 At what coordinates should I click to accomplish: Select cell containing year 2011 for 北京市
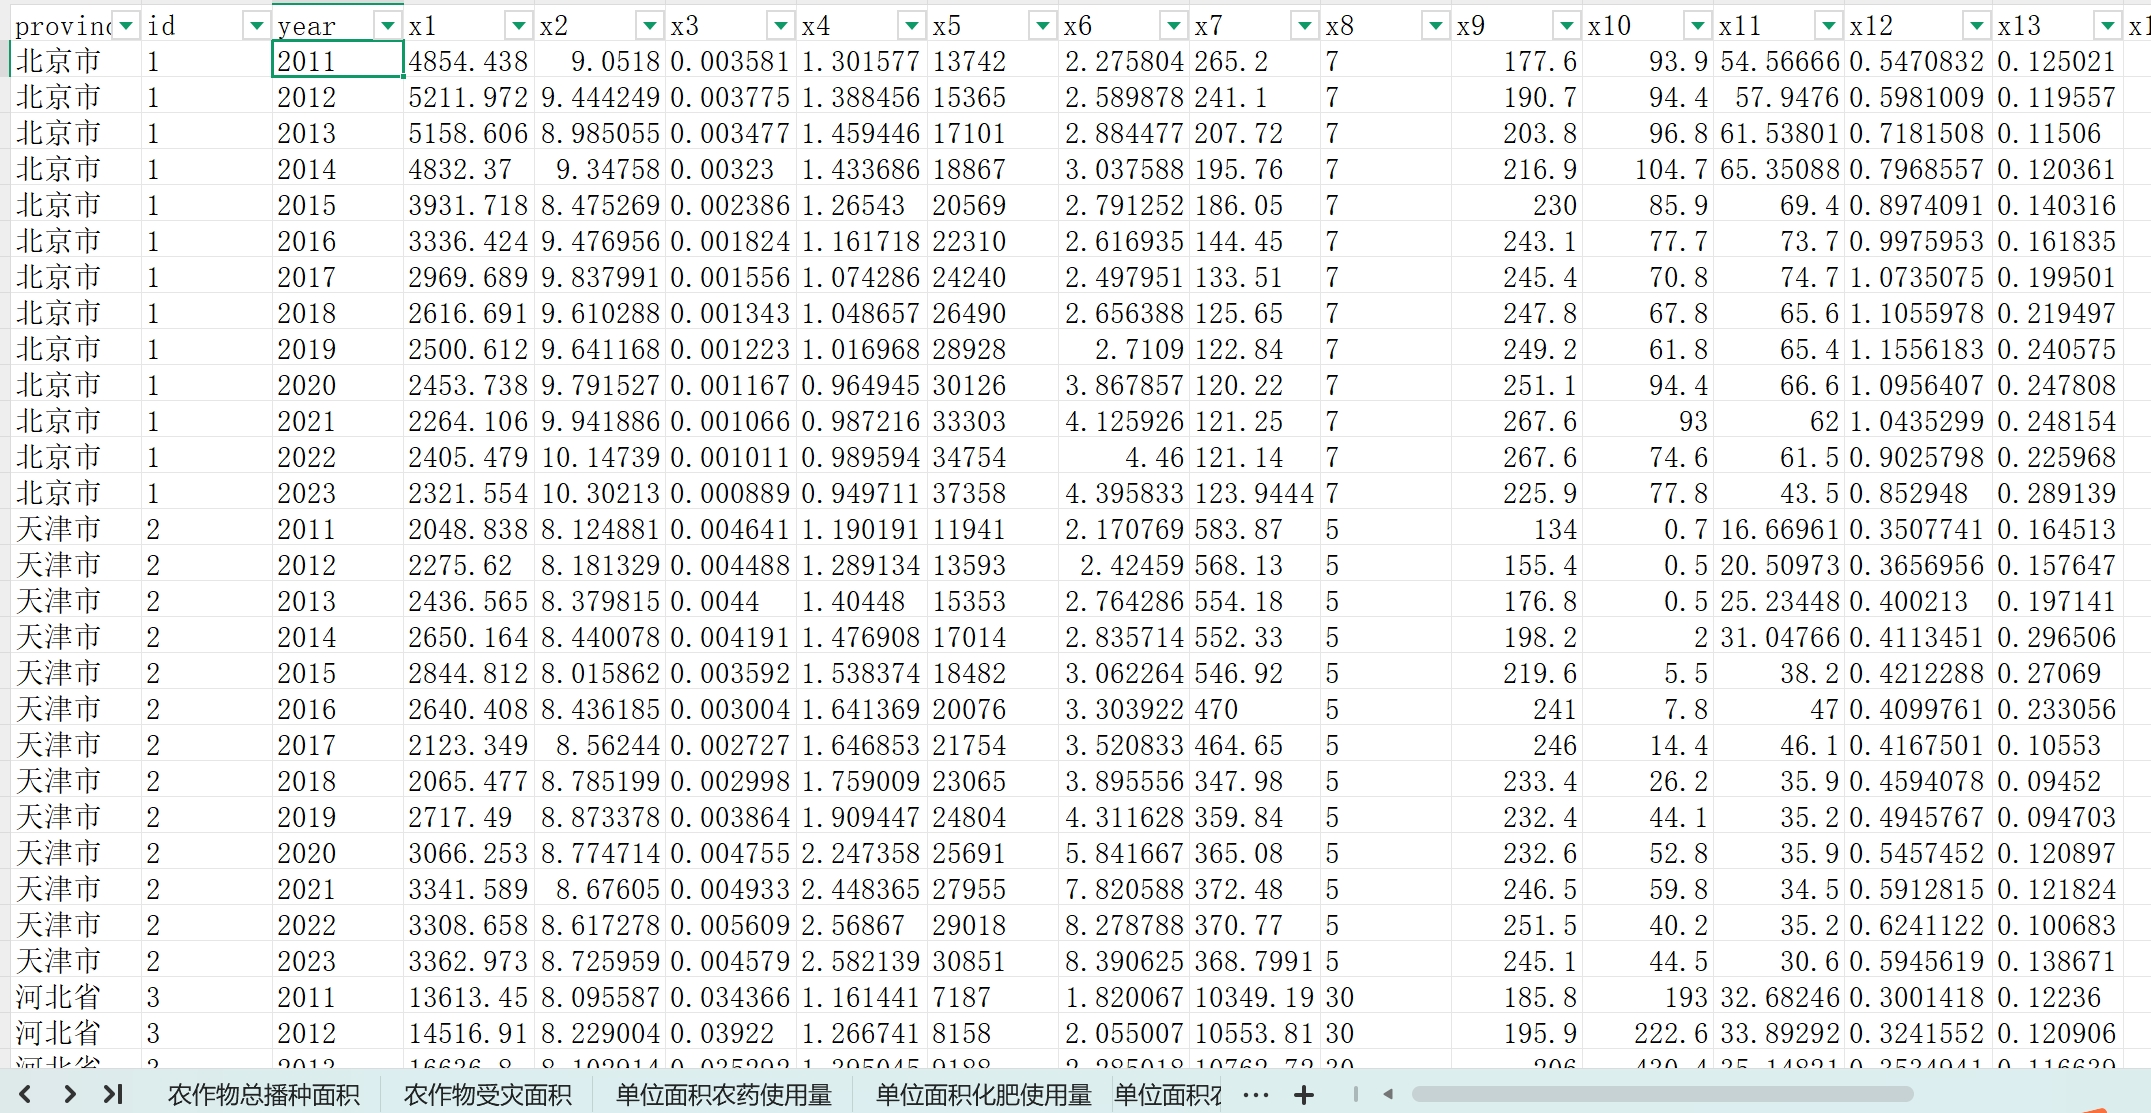point(337,61)
